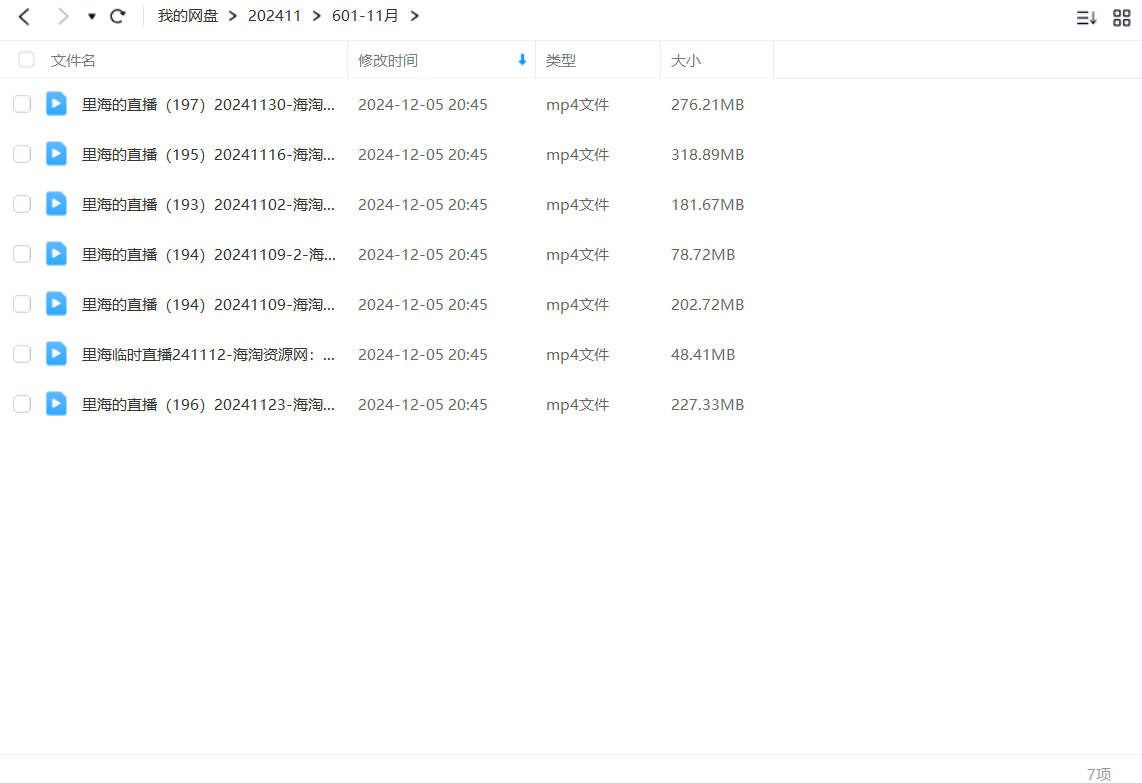The width and height of the screenshot is (1142, 783).
Task: Click the 276.21MB size value
Action: click(x=707, y=105)
